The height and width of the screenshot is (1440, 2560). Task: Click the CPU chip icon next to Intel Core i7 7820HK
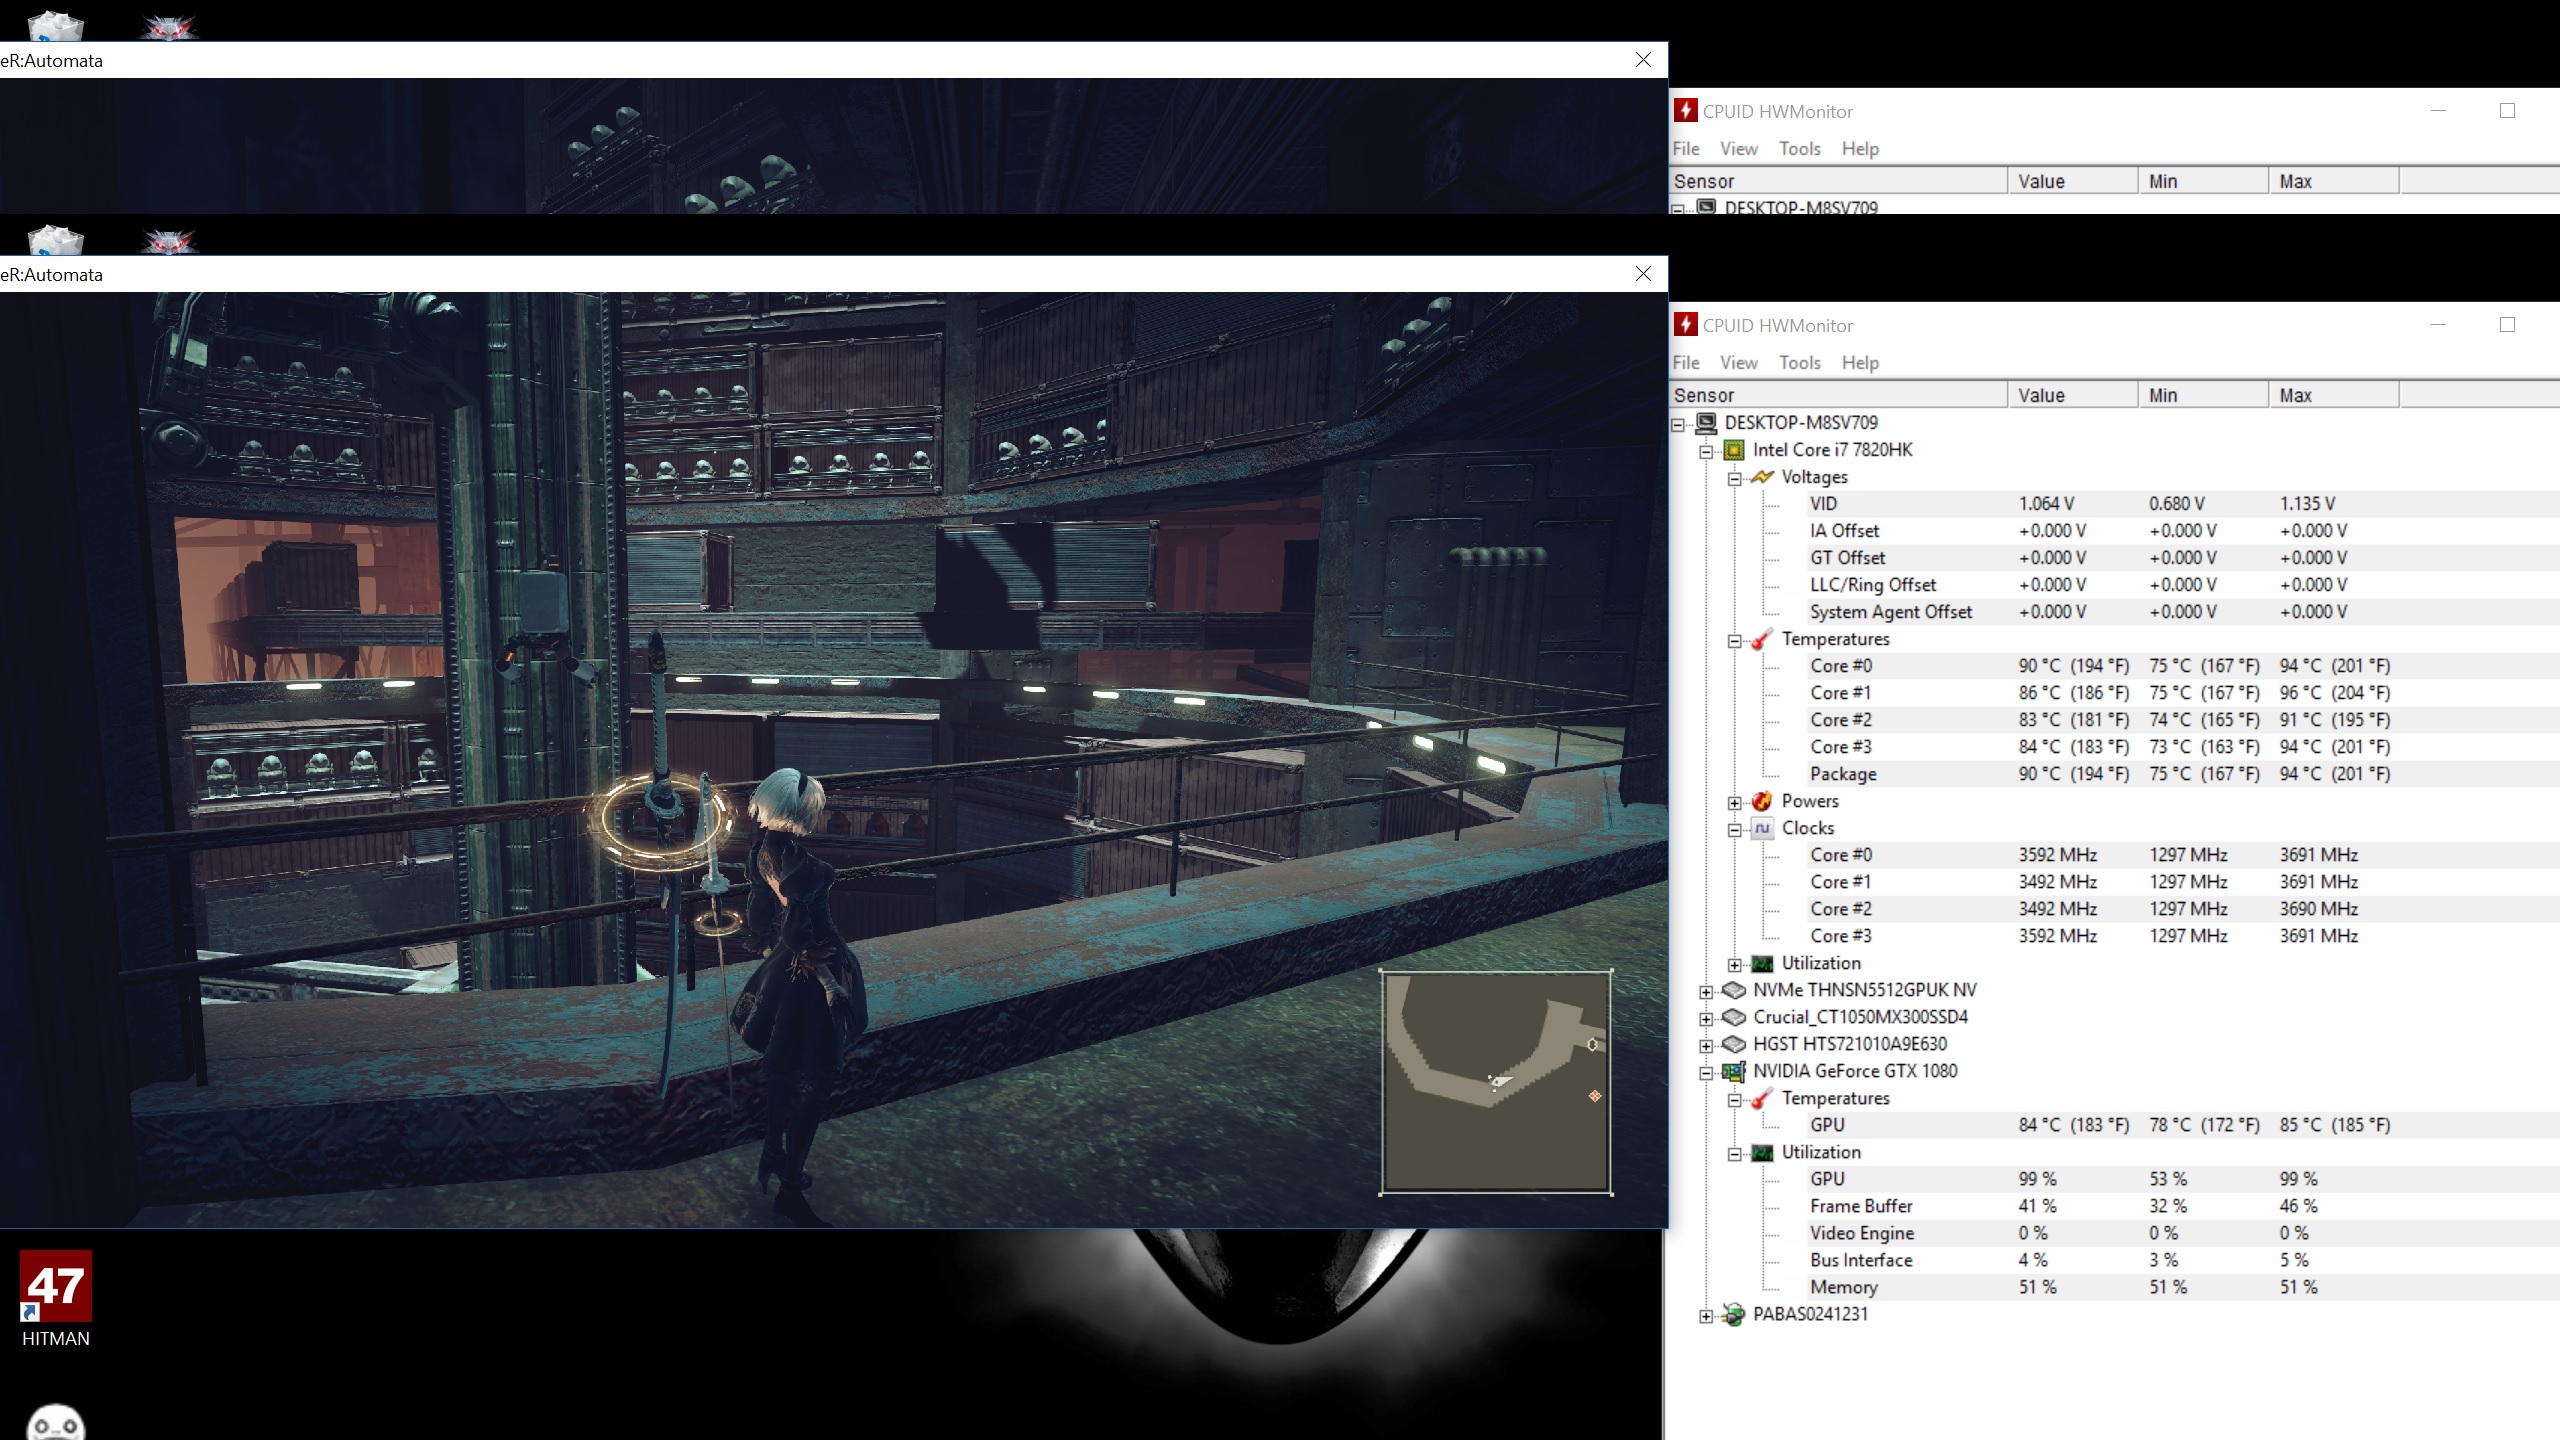[1734, 450]
